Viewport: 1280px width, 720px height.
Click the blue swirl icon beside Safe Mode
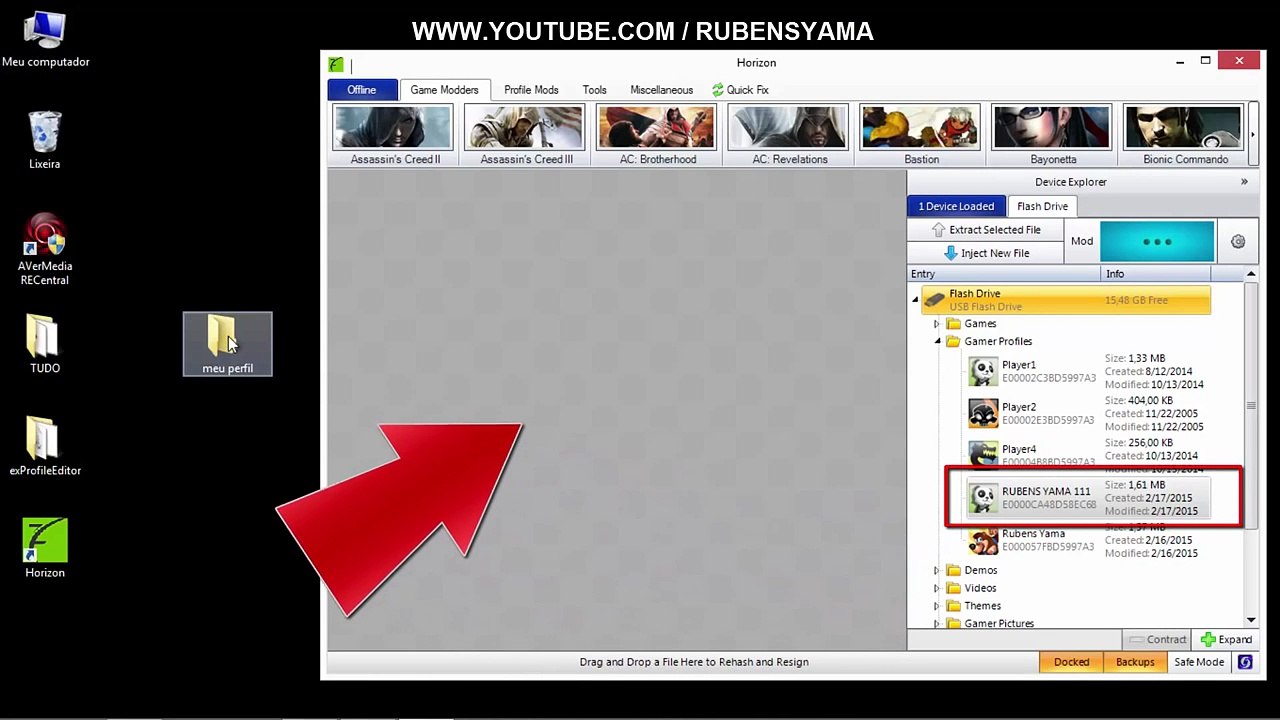(x=1245, y=662)
